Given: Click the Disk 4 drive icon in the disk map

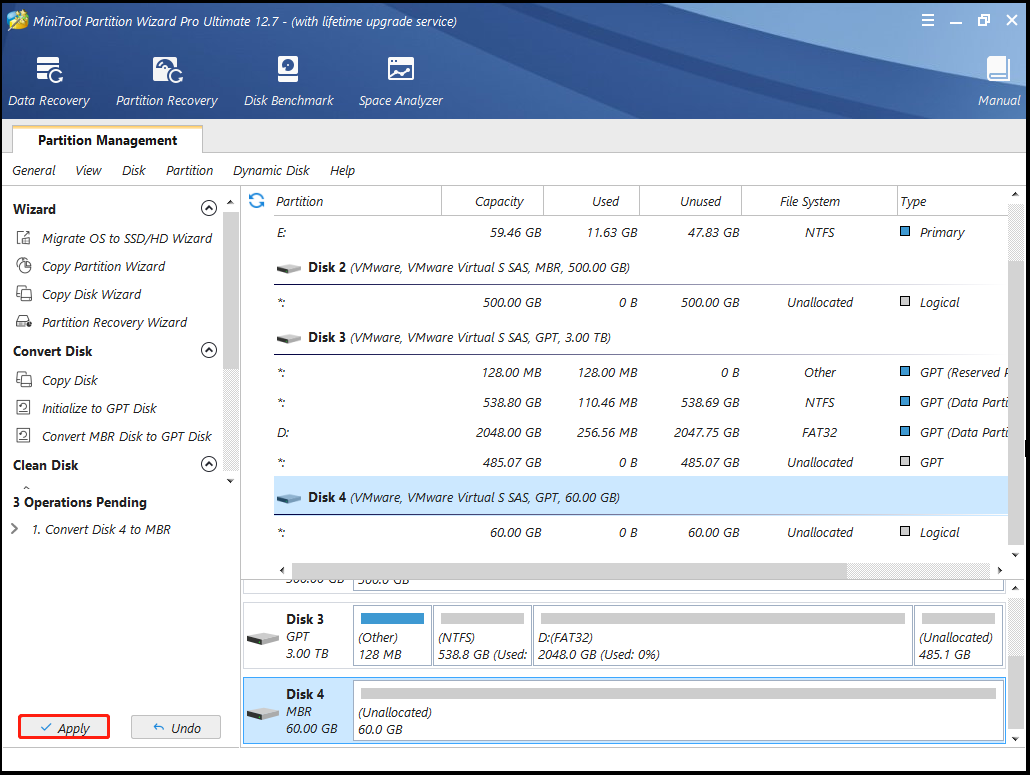Looking at the screenshot, I should (x=263, y=713).
